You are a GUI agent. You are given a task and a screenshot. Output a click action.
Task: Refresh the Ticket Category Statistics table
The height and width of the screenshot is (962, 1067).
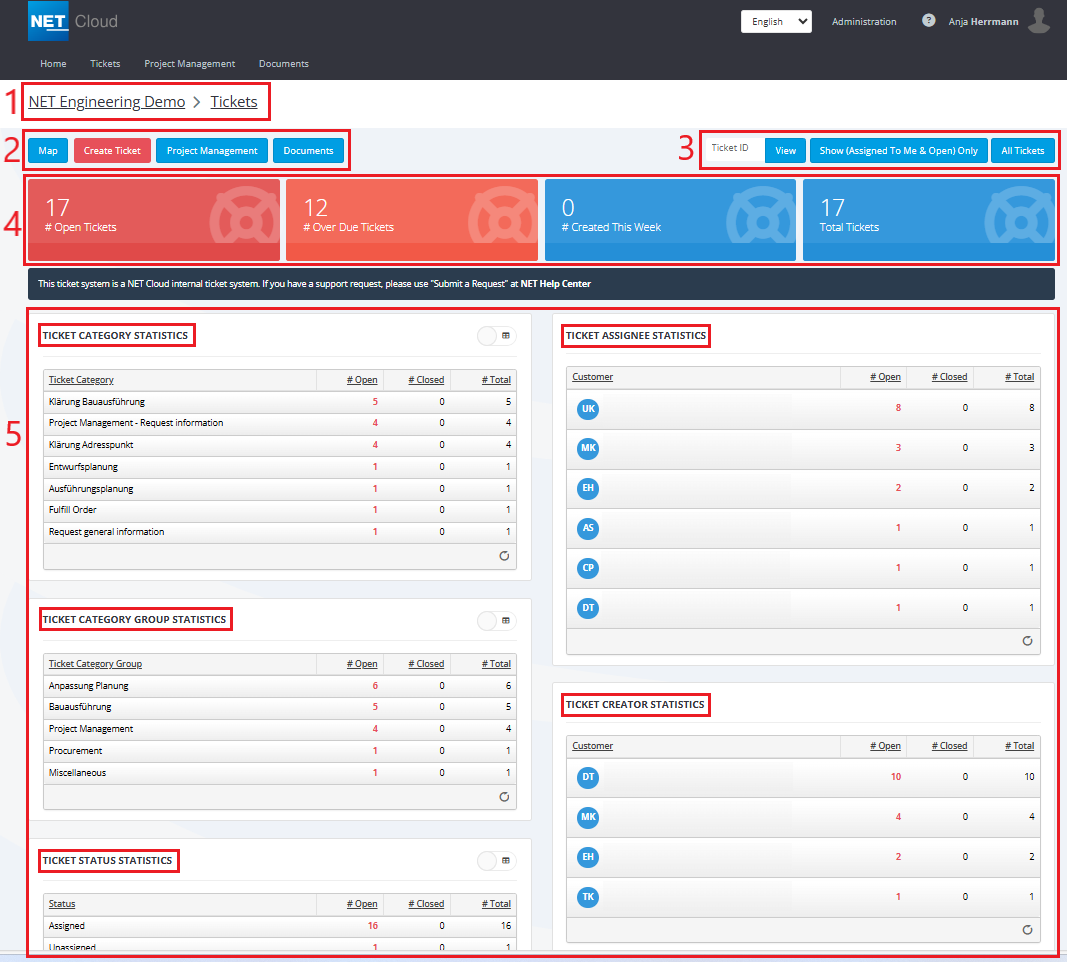(x=504, y=556)
